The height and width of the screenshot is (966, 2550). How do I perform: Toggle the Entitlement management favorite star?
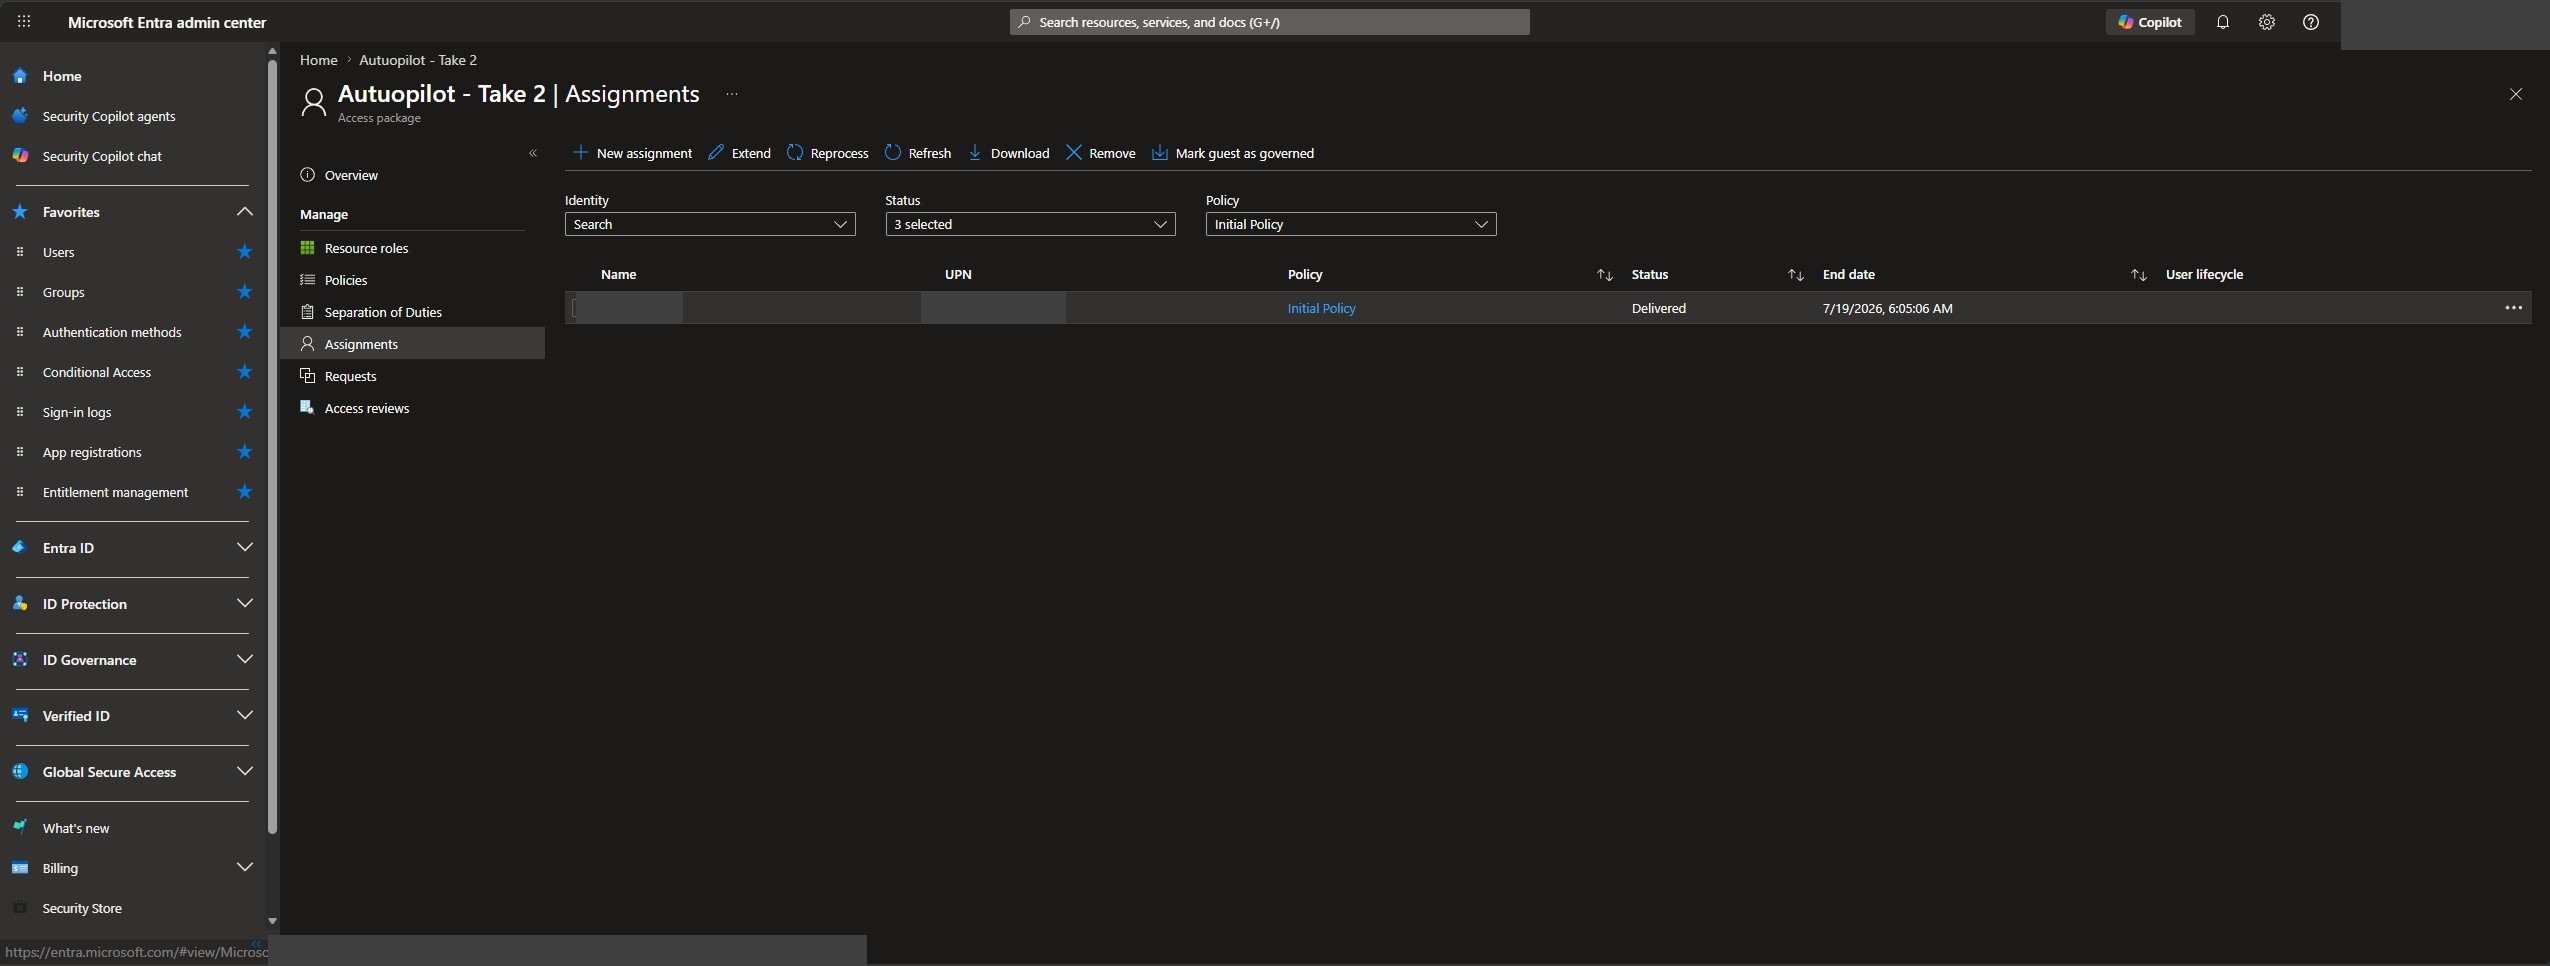click(x=244, y=492)
